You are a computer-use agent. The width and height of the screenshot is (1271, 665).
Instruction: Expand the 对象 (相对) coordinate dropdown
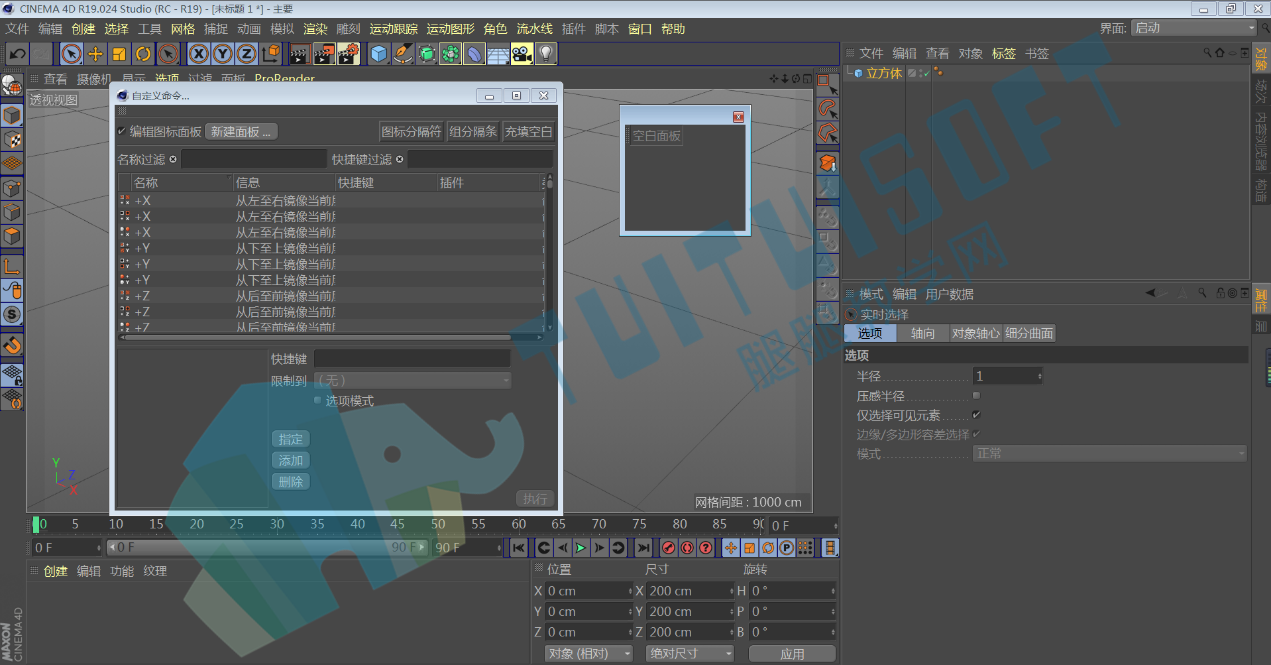(589, 653)
